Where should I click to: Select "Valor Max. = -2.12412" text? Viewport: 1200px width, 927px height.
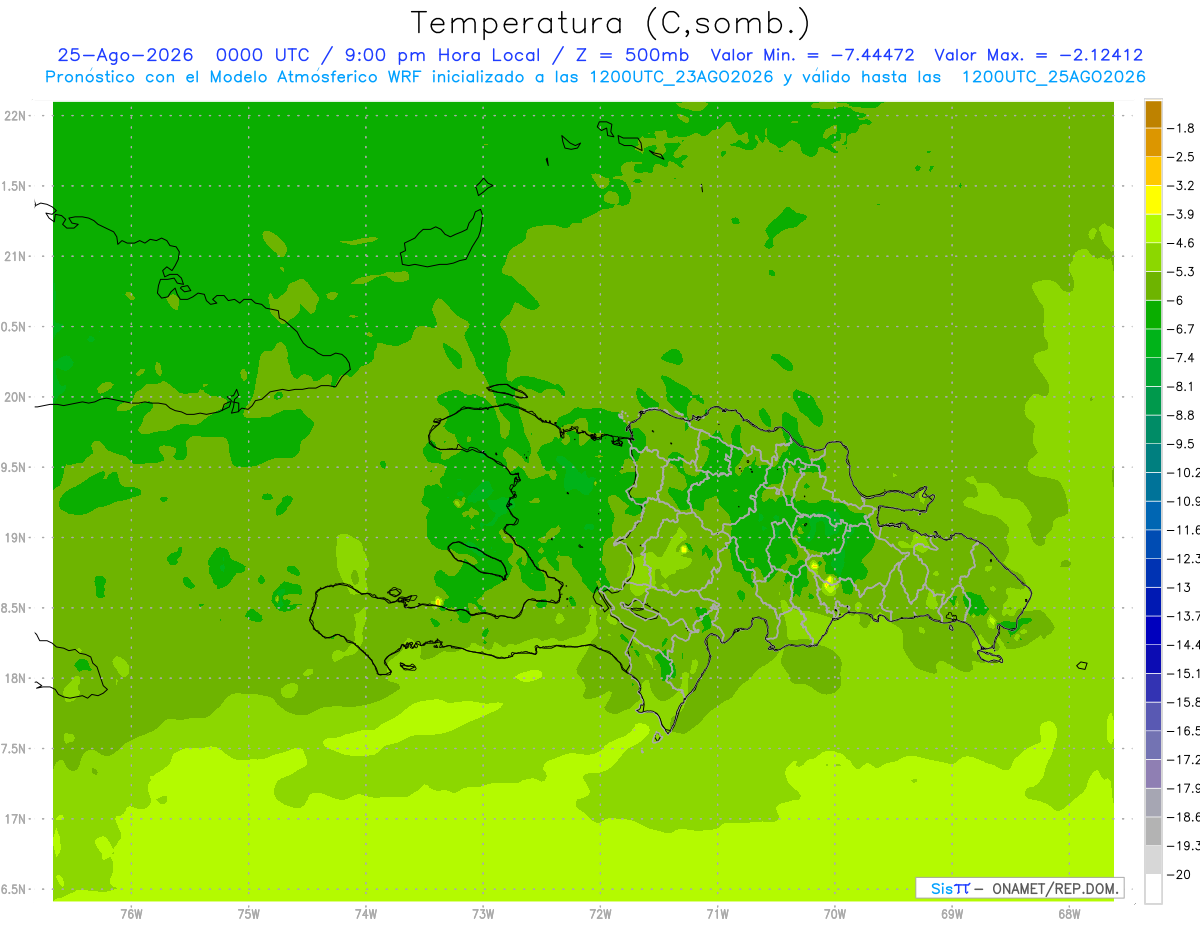point(1038,56)
